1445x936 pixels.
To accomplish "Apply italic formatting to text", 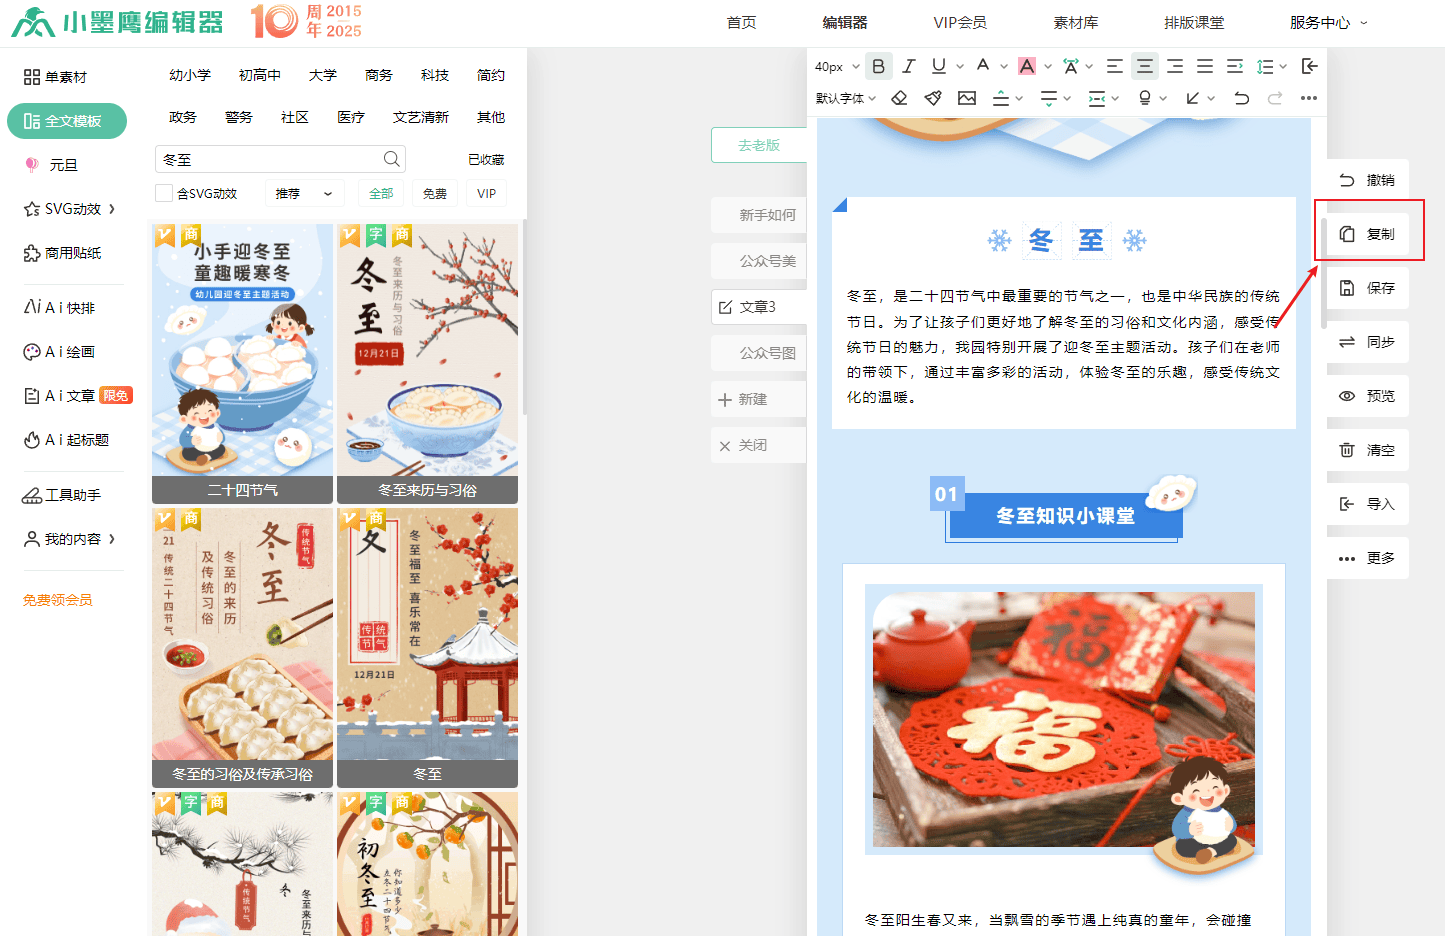I will 908,66.
